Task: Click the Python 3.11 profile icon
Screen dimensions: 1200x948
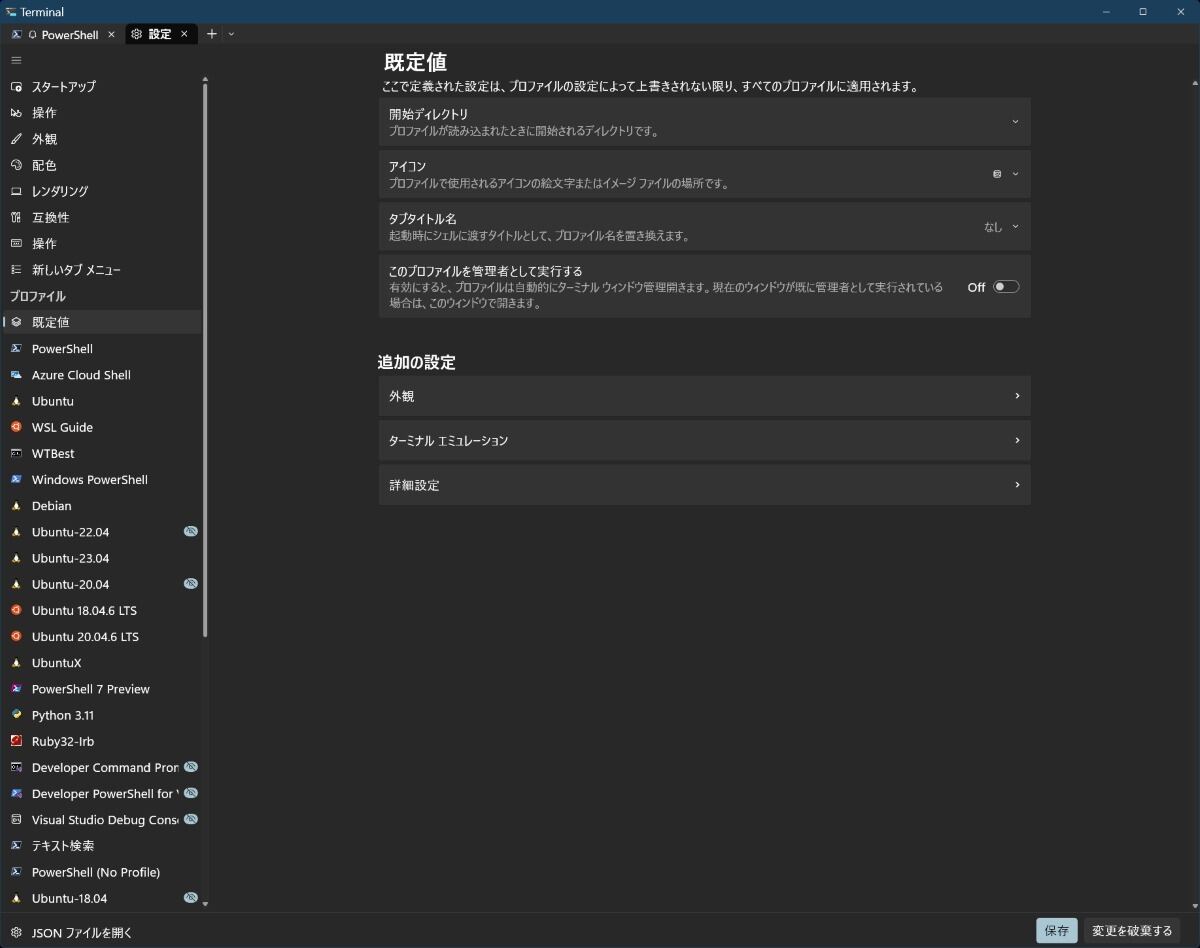Action: click(x=16, y=715)
